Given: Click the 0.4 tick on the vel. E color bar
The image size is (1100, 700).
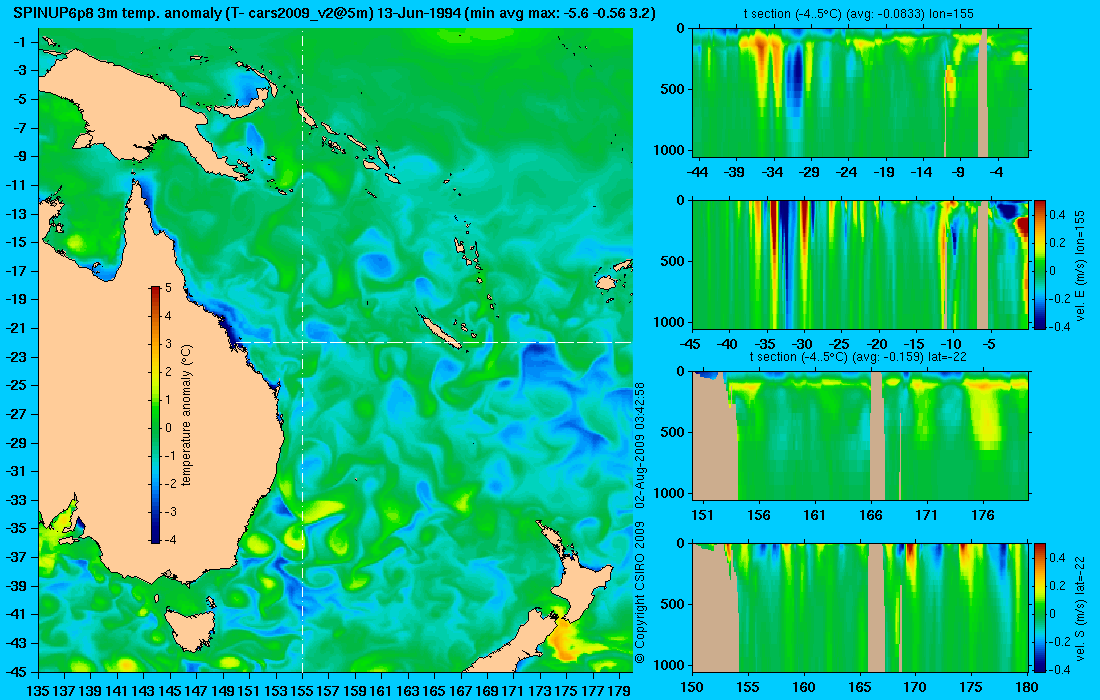Looking at the screenshot, I should coord(1057,214).
